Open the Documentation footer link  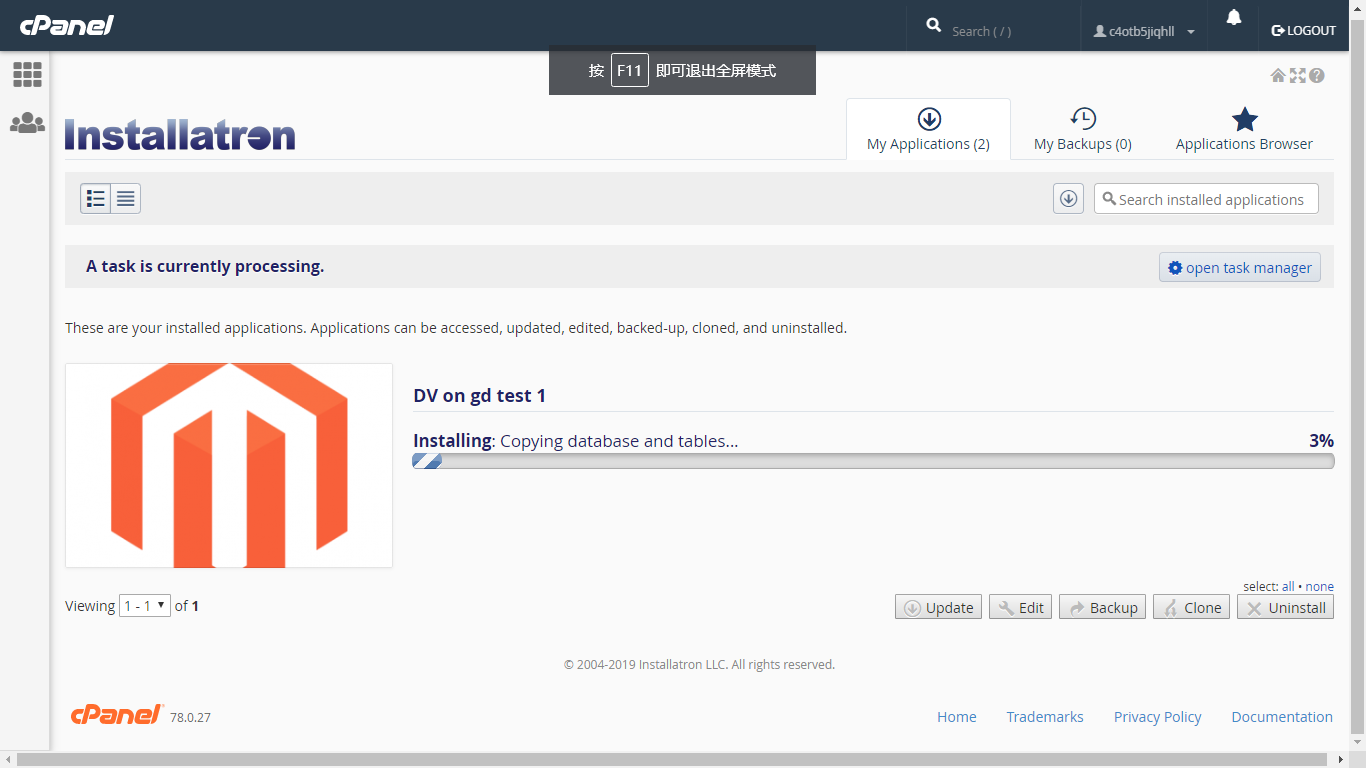coord(1282,717)
